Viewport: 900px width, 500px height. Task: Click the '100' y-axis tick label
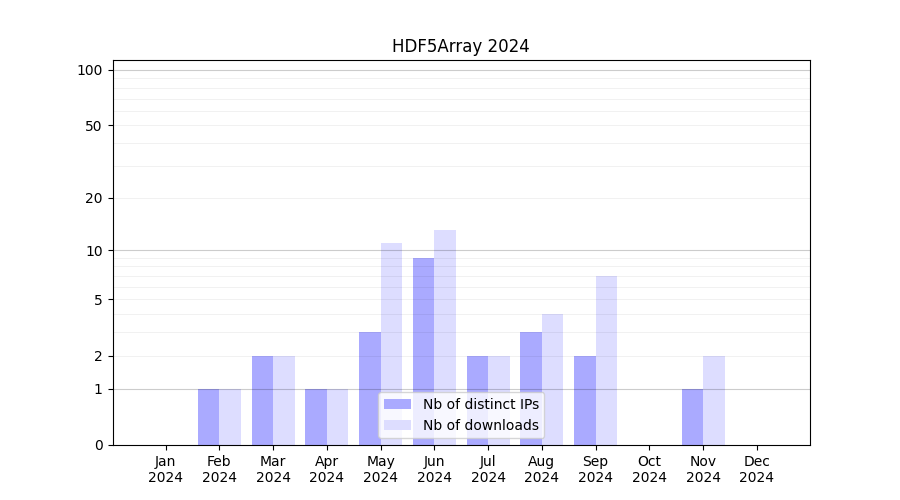90,70
